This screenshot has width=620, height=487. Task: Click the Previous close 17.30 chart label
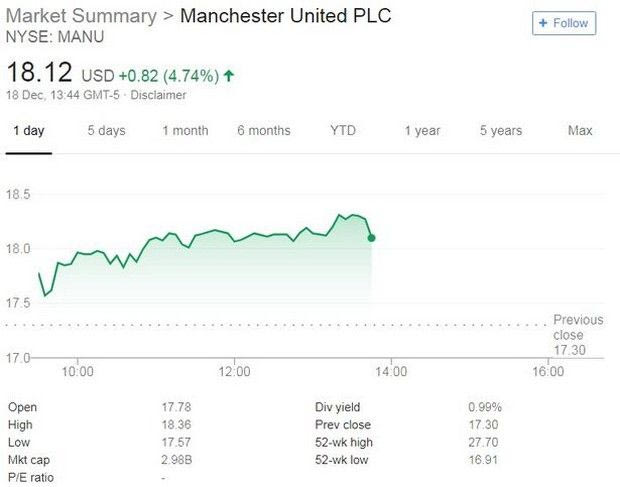point(578,335)
